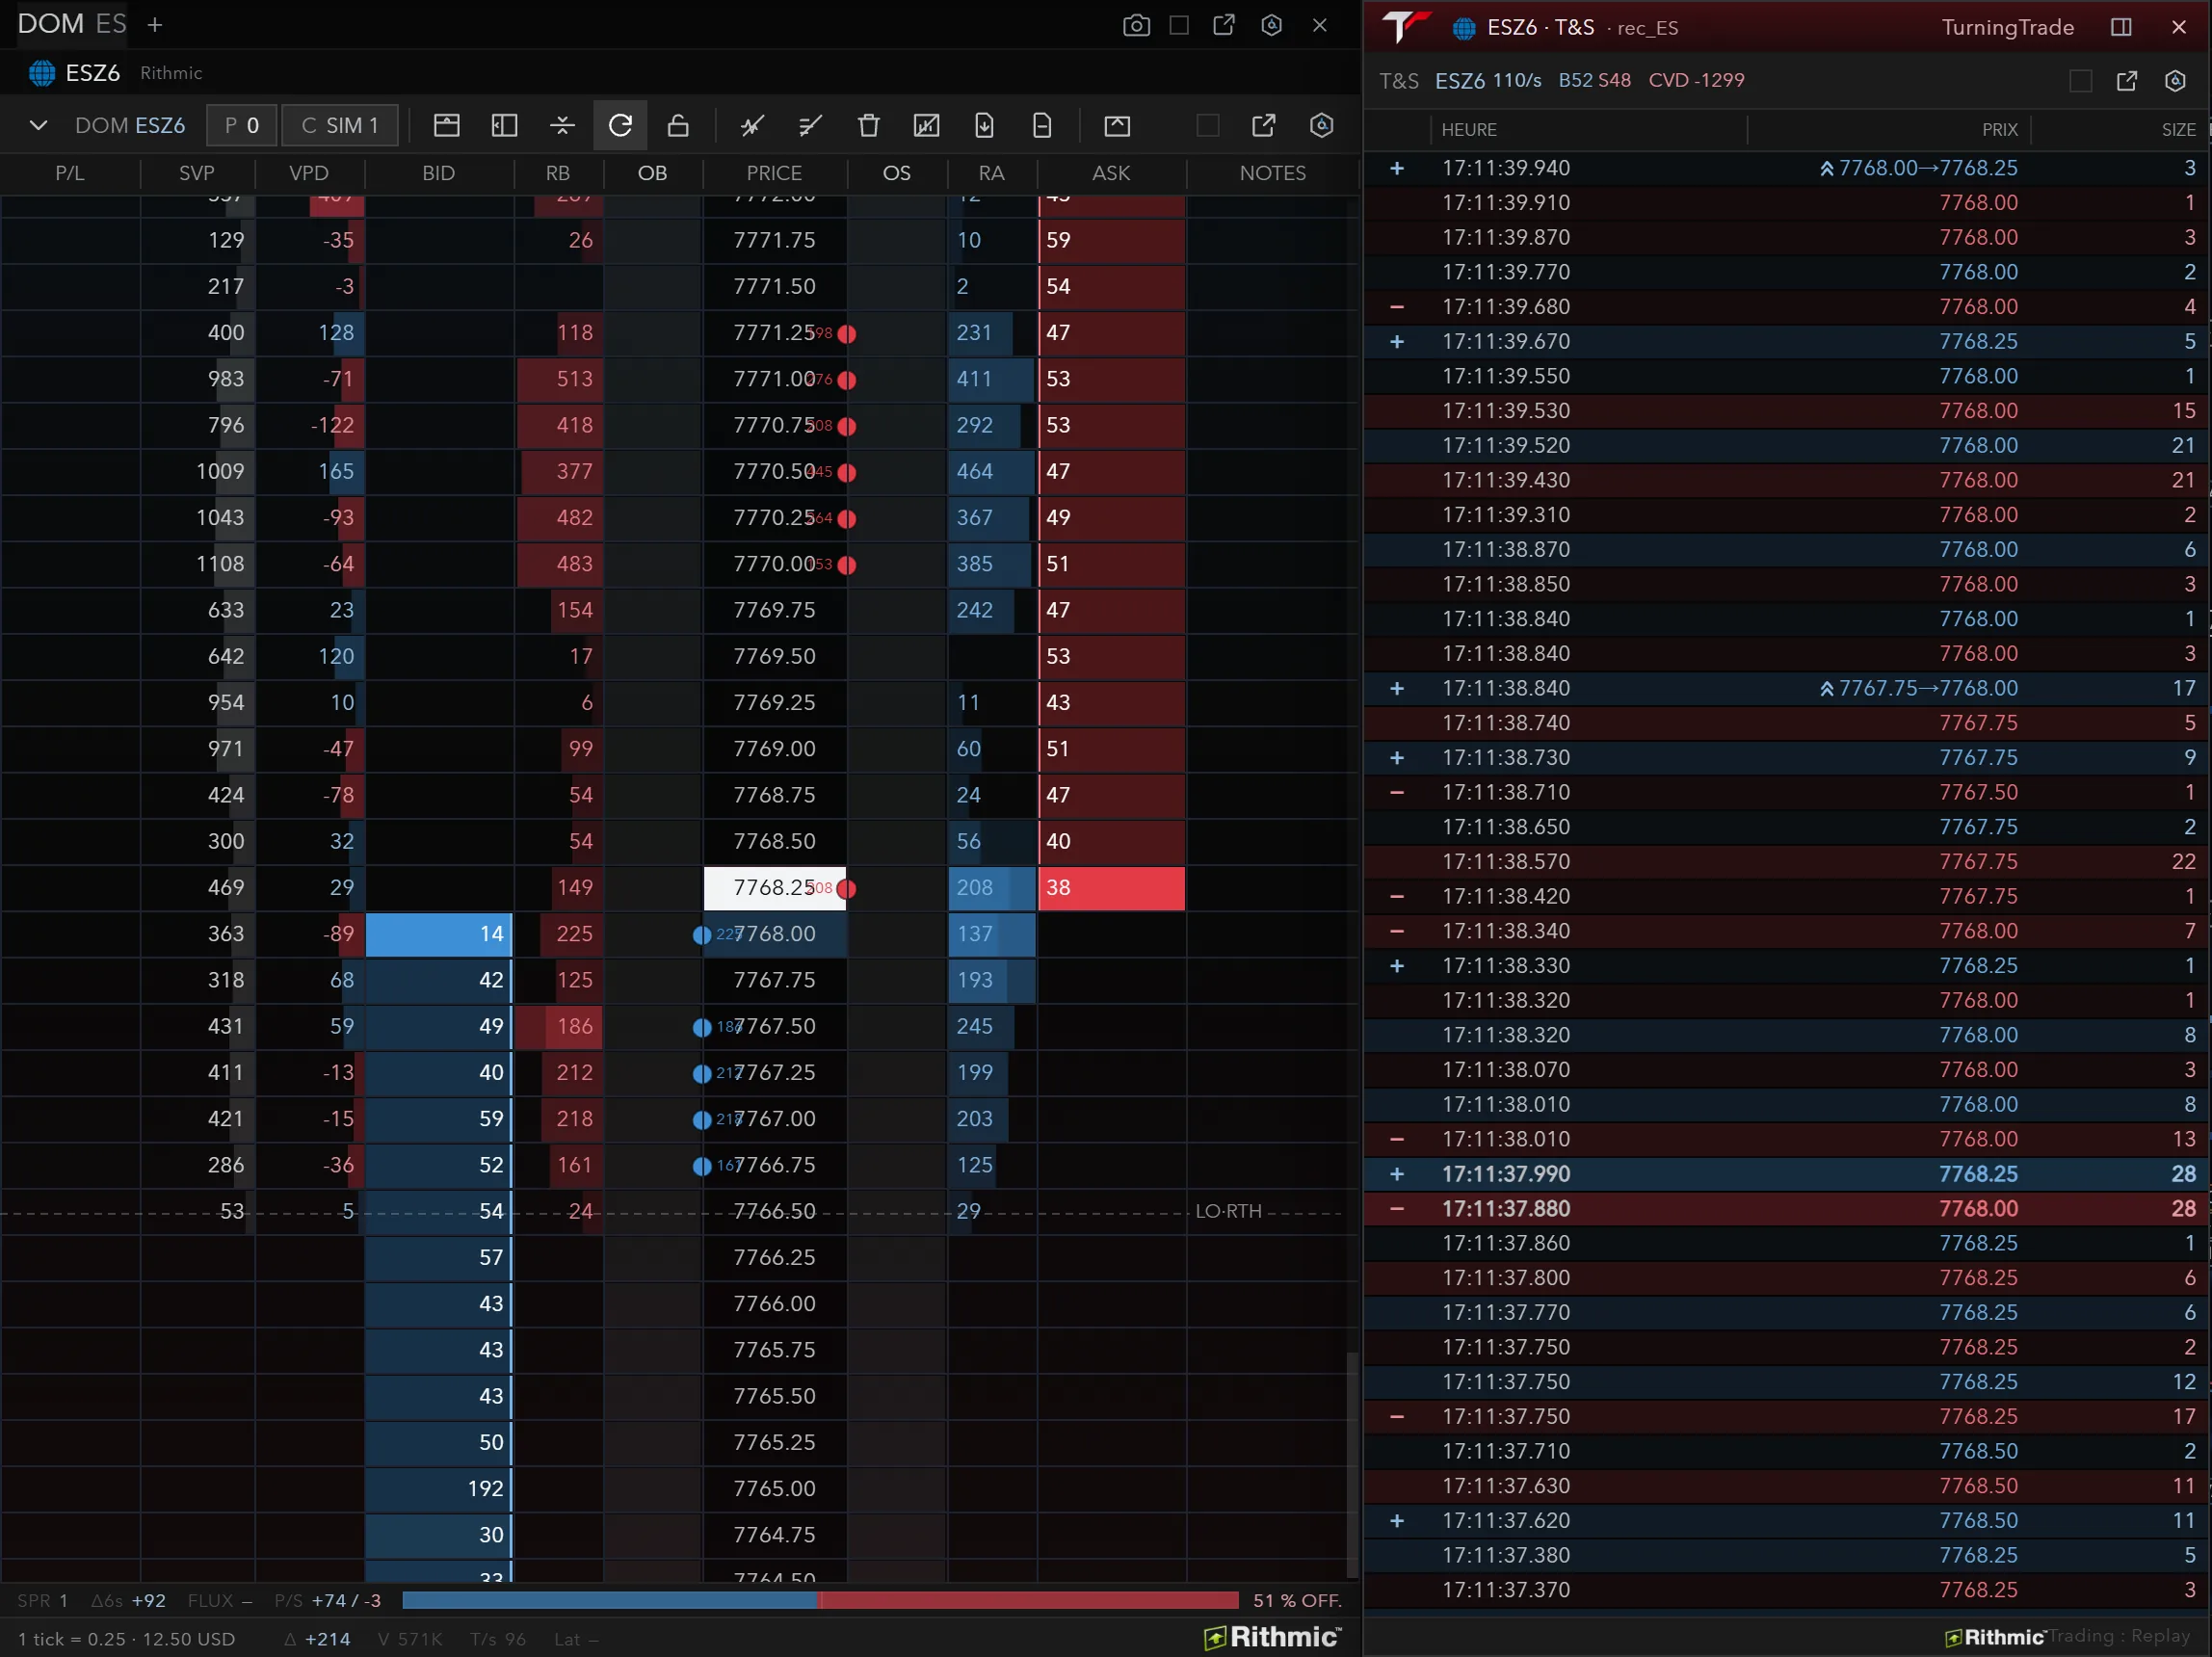
Task: Toggle the unlock padlock icon in DOM toolbar
Action: [x=678, y=125]
